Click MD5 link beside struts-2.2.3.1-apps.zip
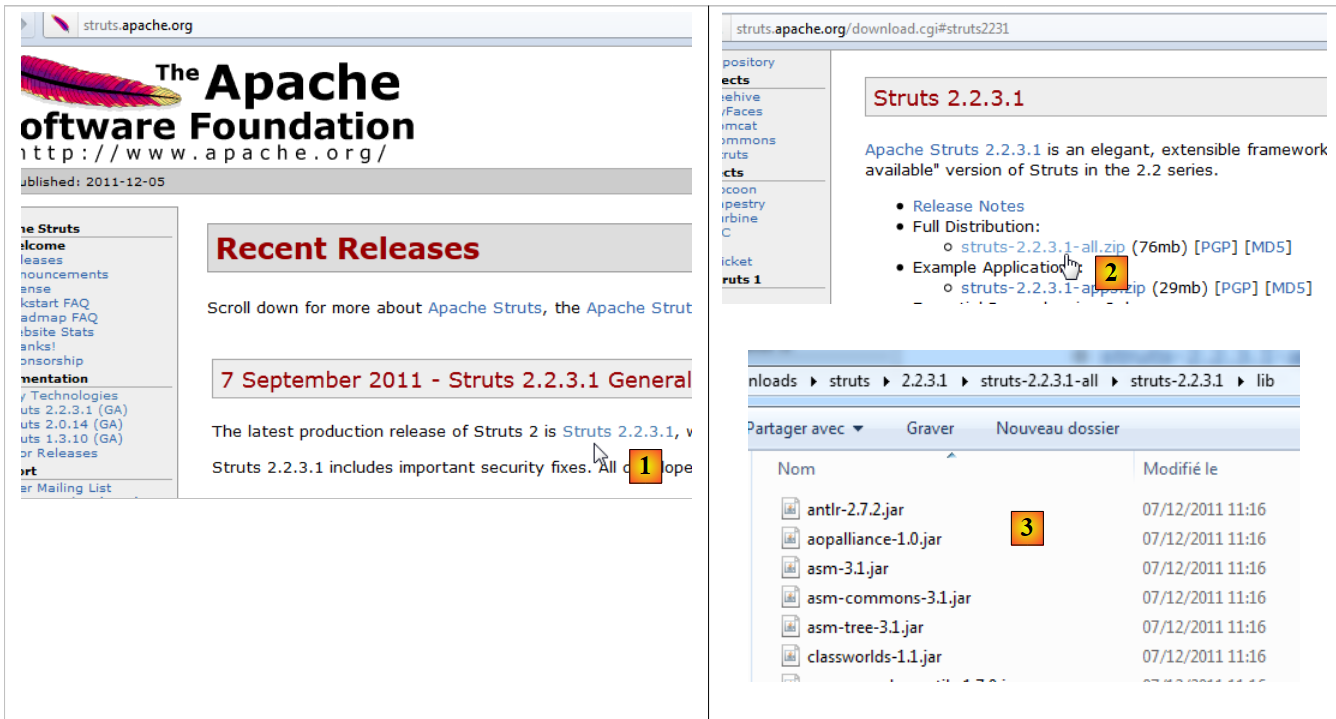The height and width of the screenshot is (719, 1336). click(x=1288, y=288)
